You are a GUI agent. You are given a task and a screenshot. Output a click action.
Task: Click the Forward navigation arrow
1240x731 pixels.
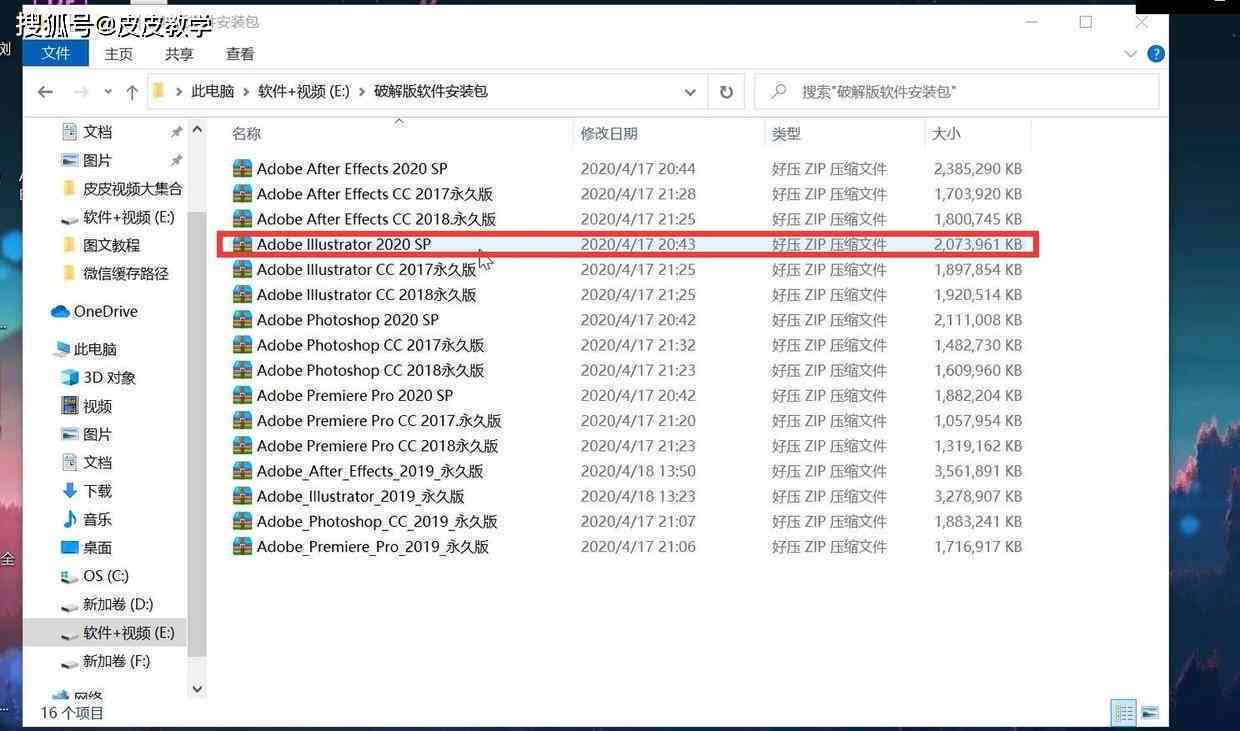(x=81, y=92)
